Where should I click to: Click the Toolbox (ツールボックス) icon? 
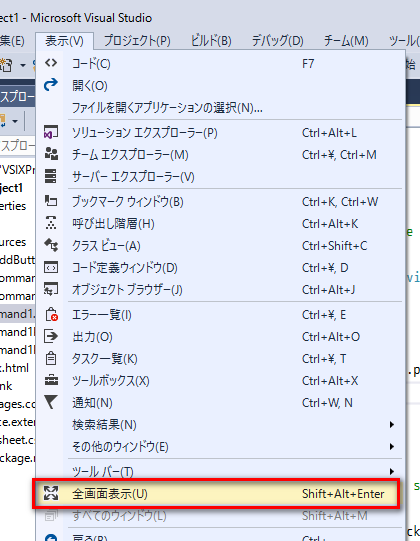pos(51,380)
